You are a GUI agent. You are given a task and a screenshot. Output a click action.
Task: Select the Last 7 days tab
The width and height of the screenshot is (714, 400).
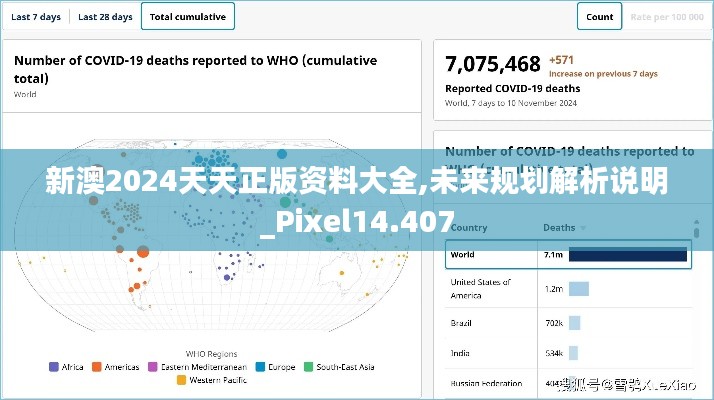(x=36, y=17)
